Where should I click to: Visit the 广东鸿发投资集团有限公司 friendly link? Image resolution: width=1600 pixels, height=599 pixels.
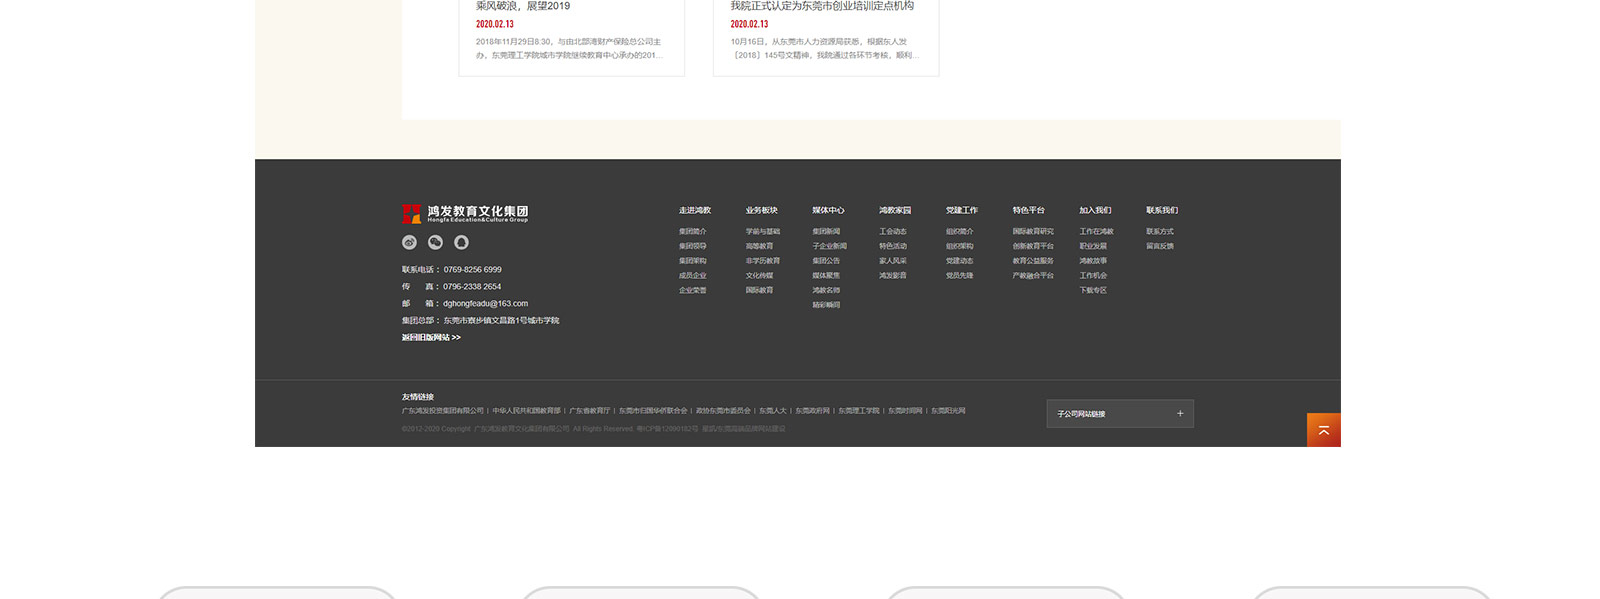tap(443, 411)
